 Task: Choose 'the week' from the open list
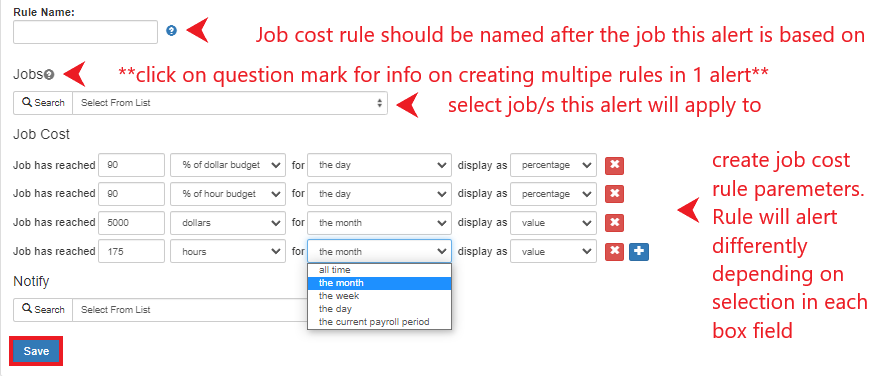379,296
